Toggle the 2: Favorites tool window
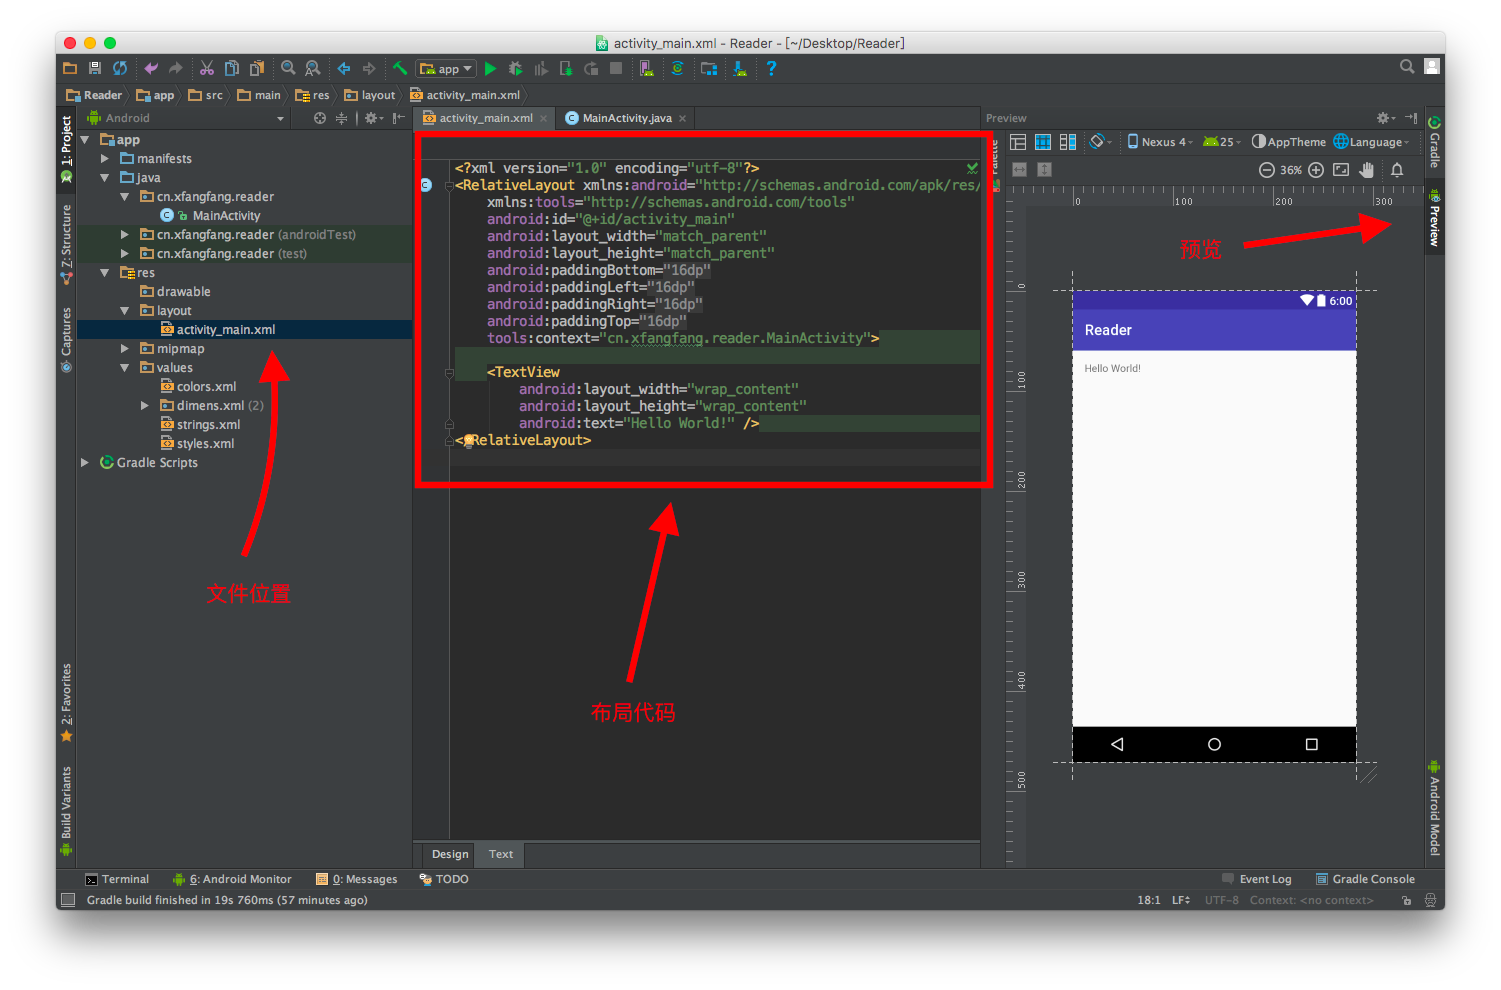The width and height of the screenshot is (1501, 990). point(66,703)
